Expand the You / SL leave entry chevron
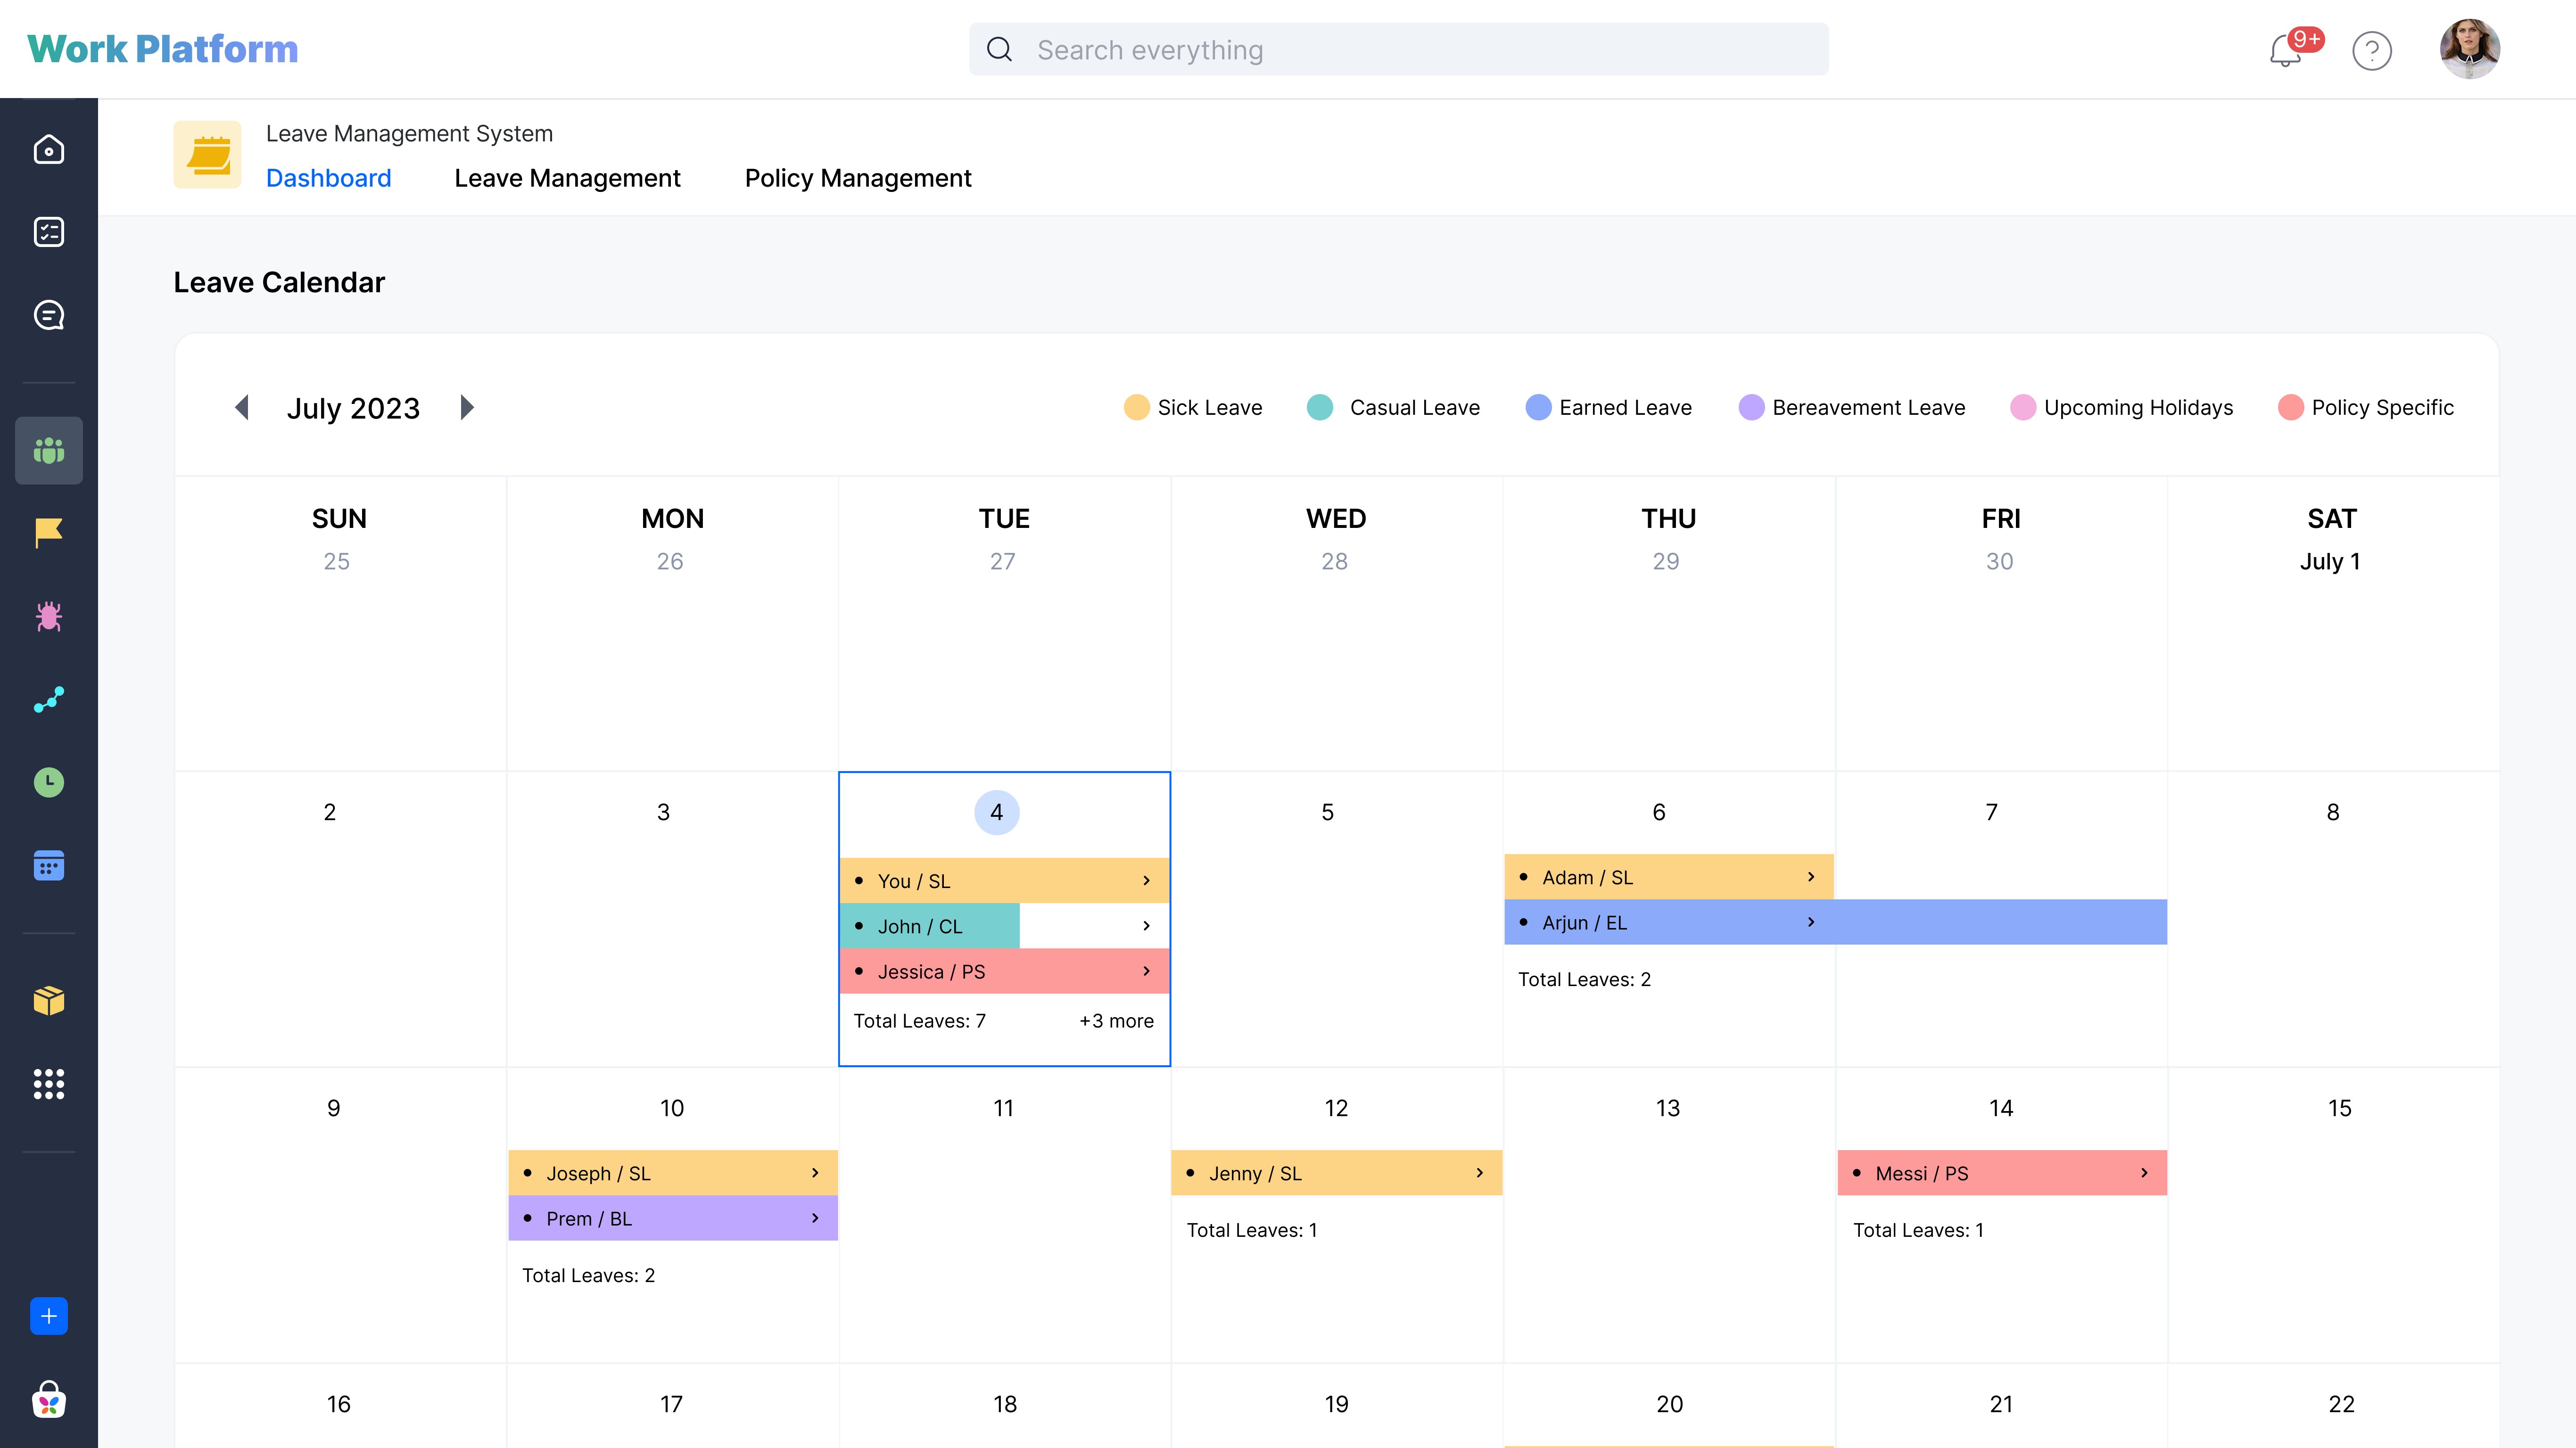 tap(1146, 880)
